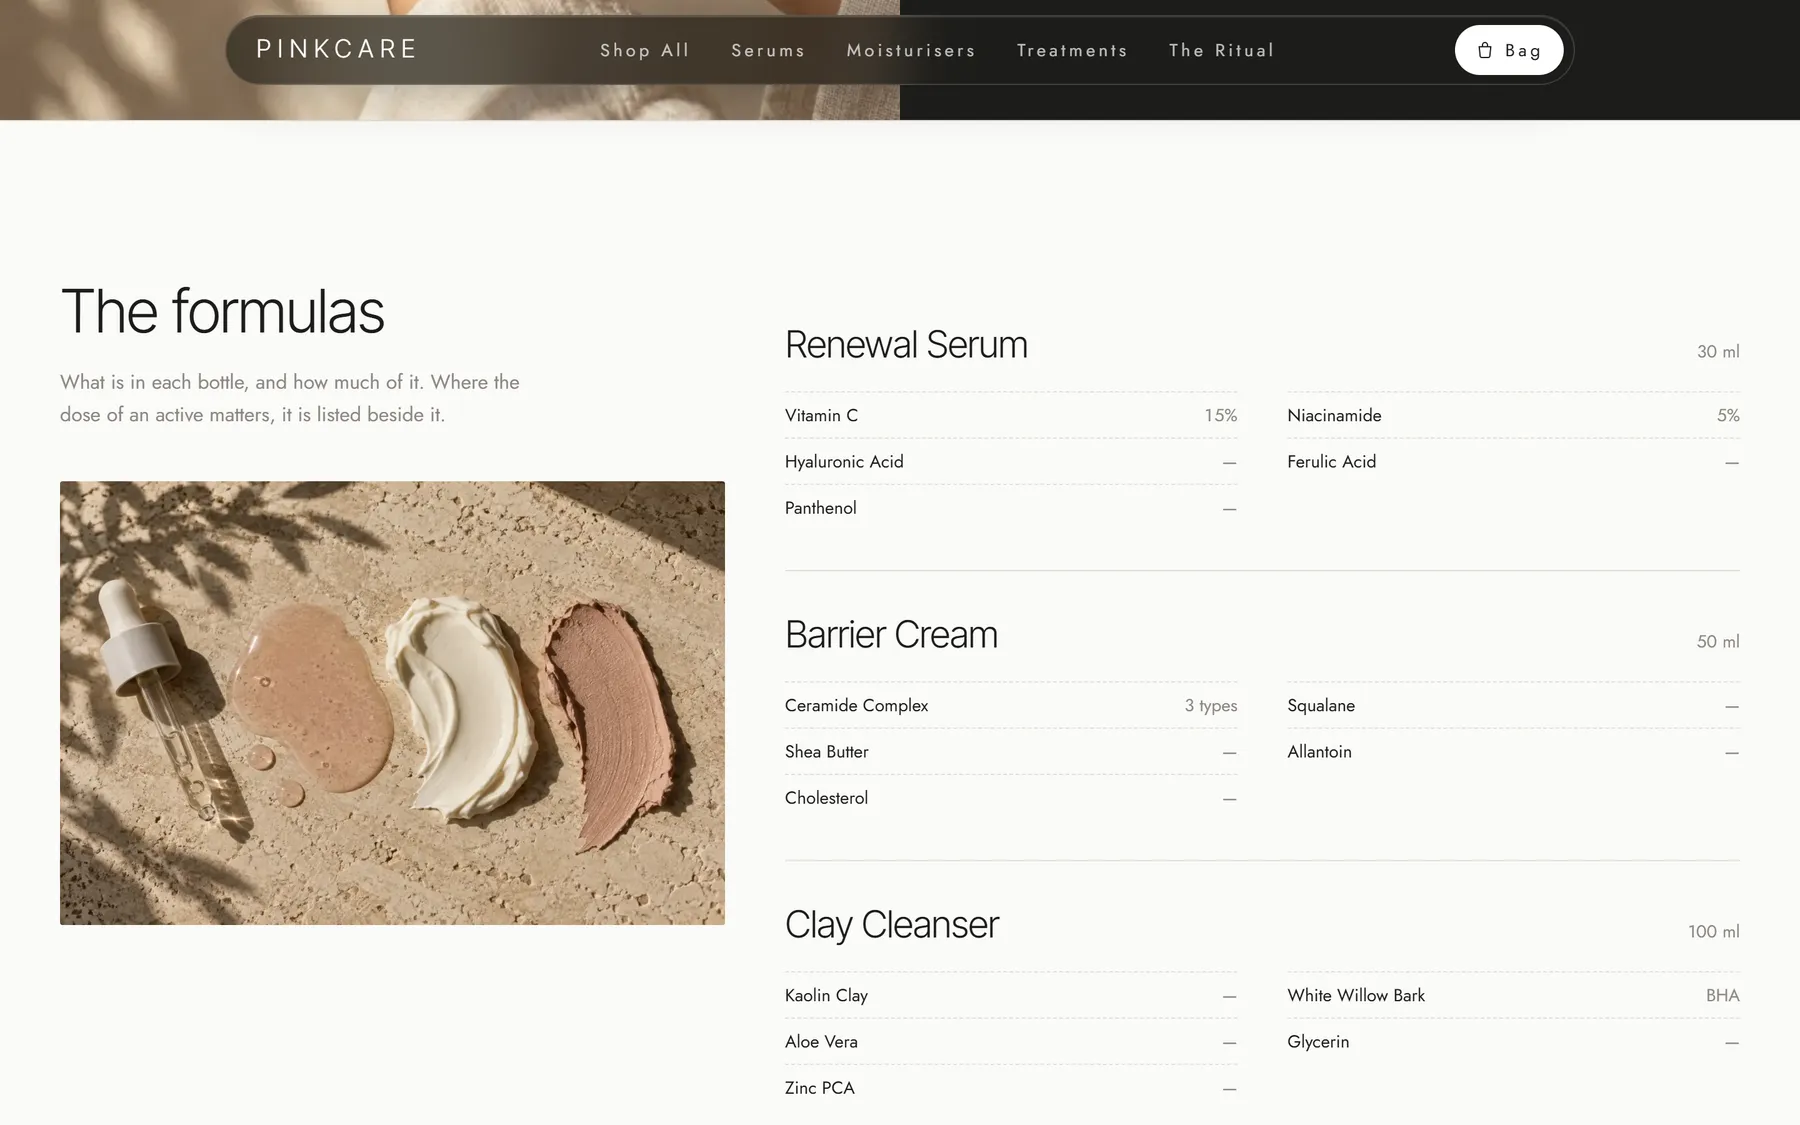Screen dimensions: 1800x1125
Task: Click the 50 ml size label
Action: (1718, 642)
